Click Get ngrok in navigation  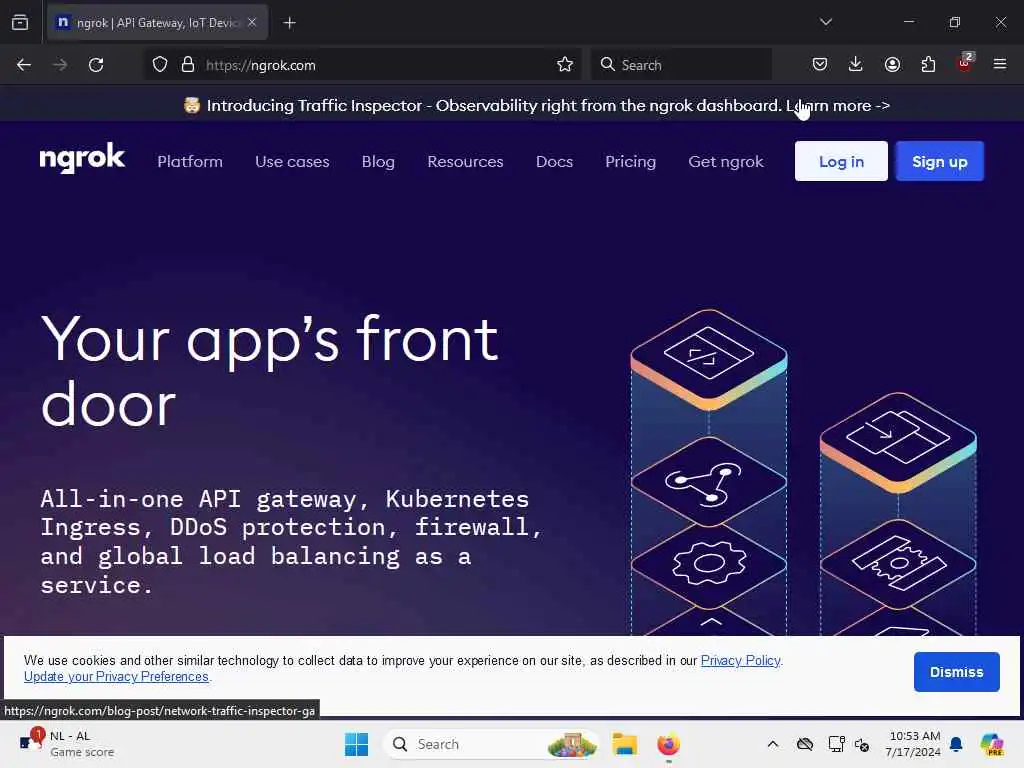[726, 161]
